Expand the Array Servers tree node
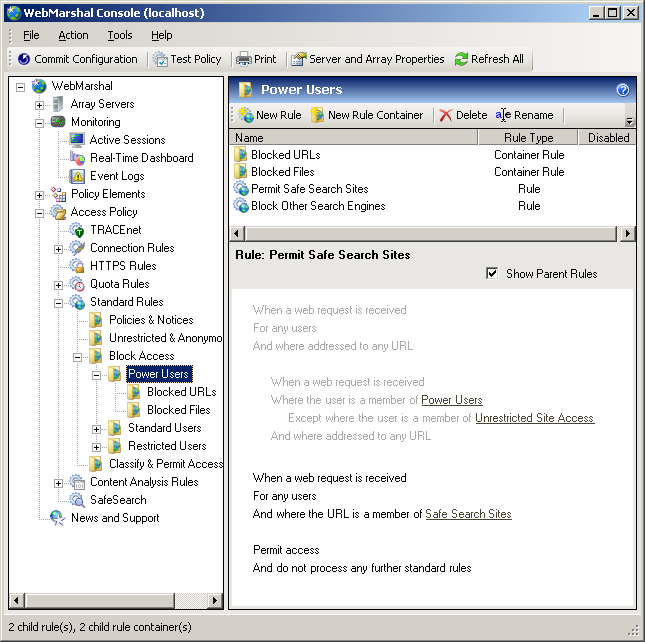 point(40,104)
